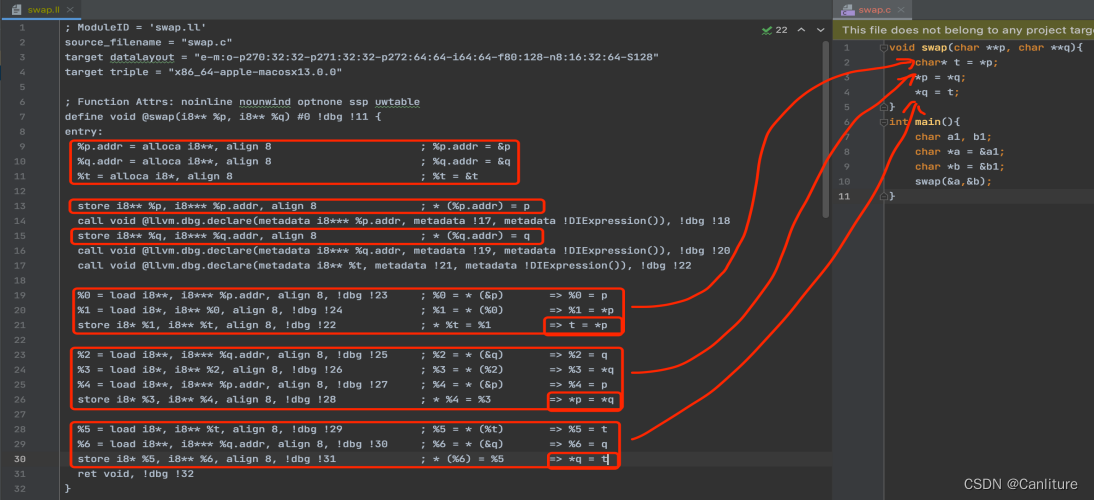This screenshot has height=500, width=1094.
Task: Click the 'ret void, !dbg !32' line
Action: pos(135,474)
